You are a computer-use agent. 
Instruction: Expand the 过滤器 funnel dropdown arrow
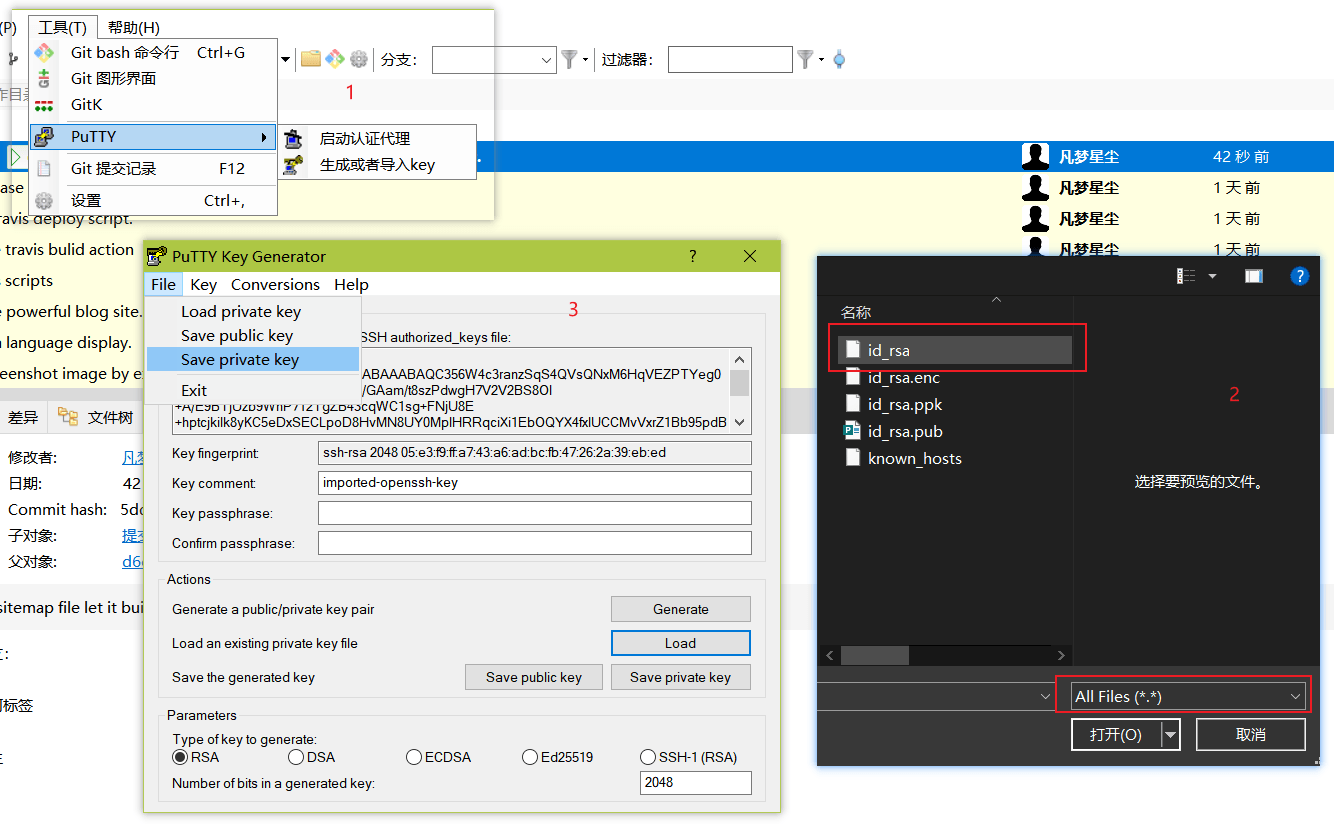point(821,60)
